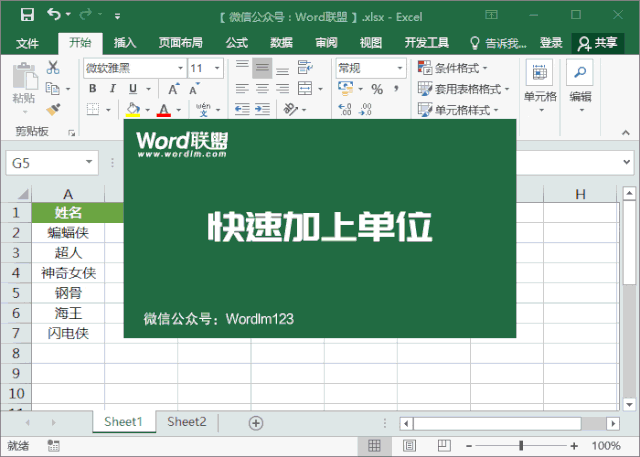Select middle vertical align icon
Viewport: 640px width, 457px height.
(x=262, y=68)
